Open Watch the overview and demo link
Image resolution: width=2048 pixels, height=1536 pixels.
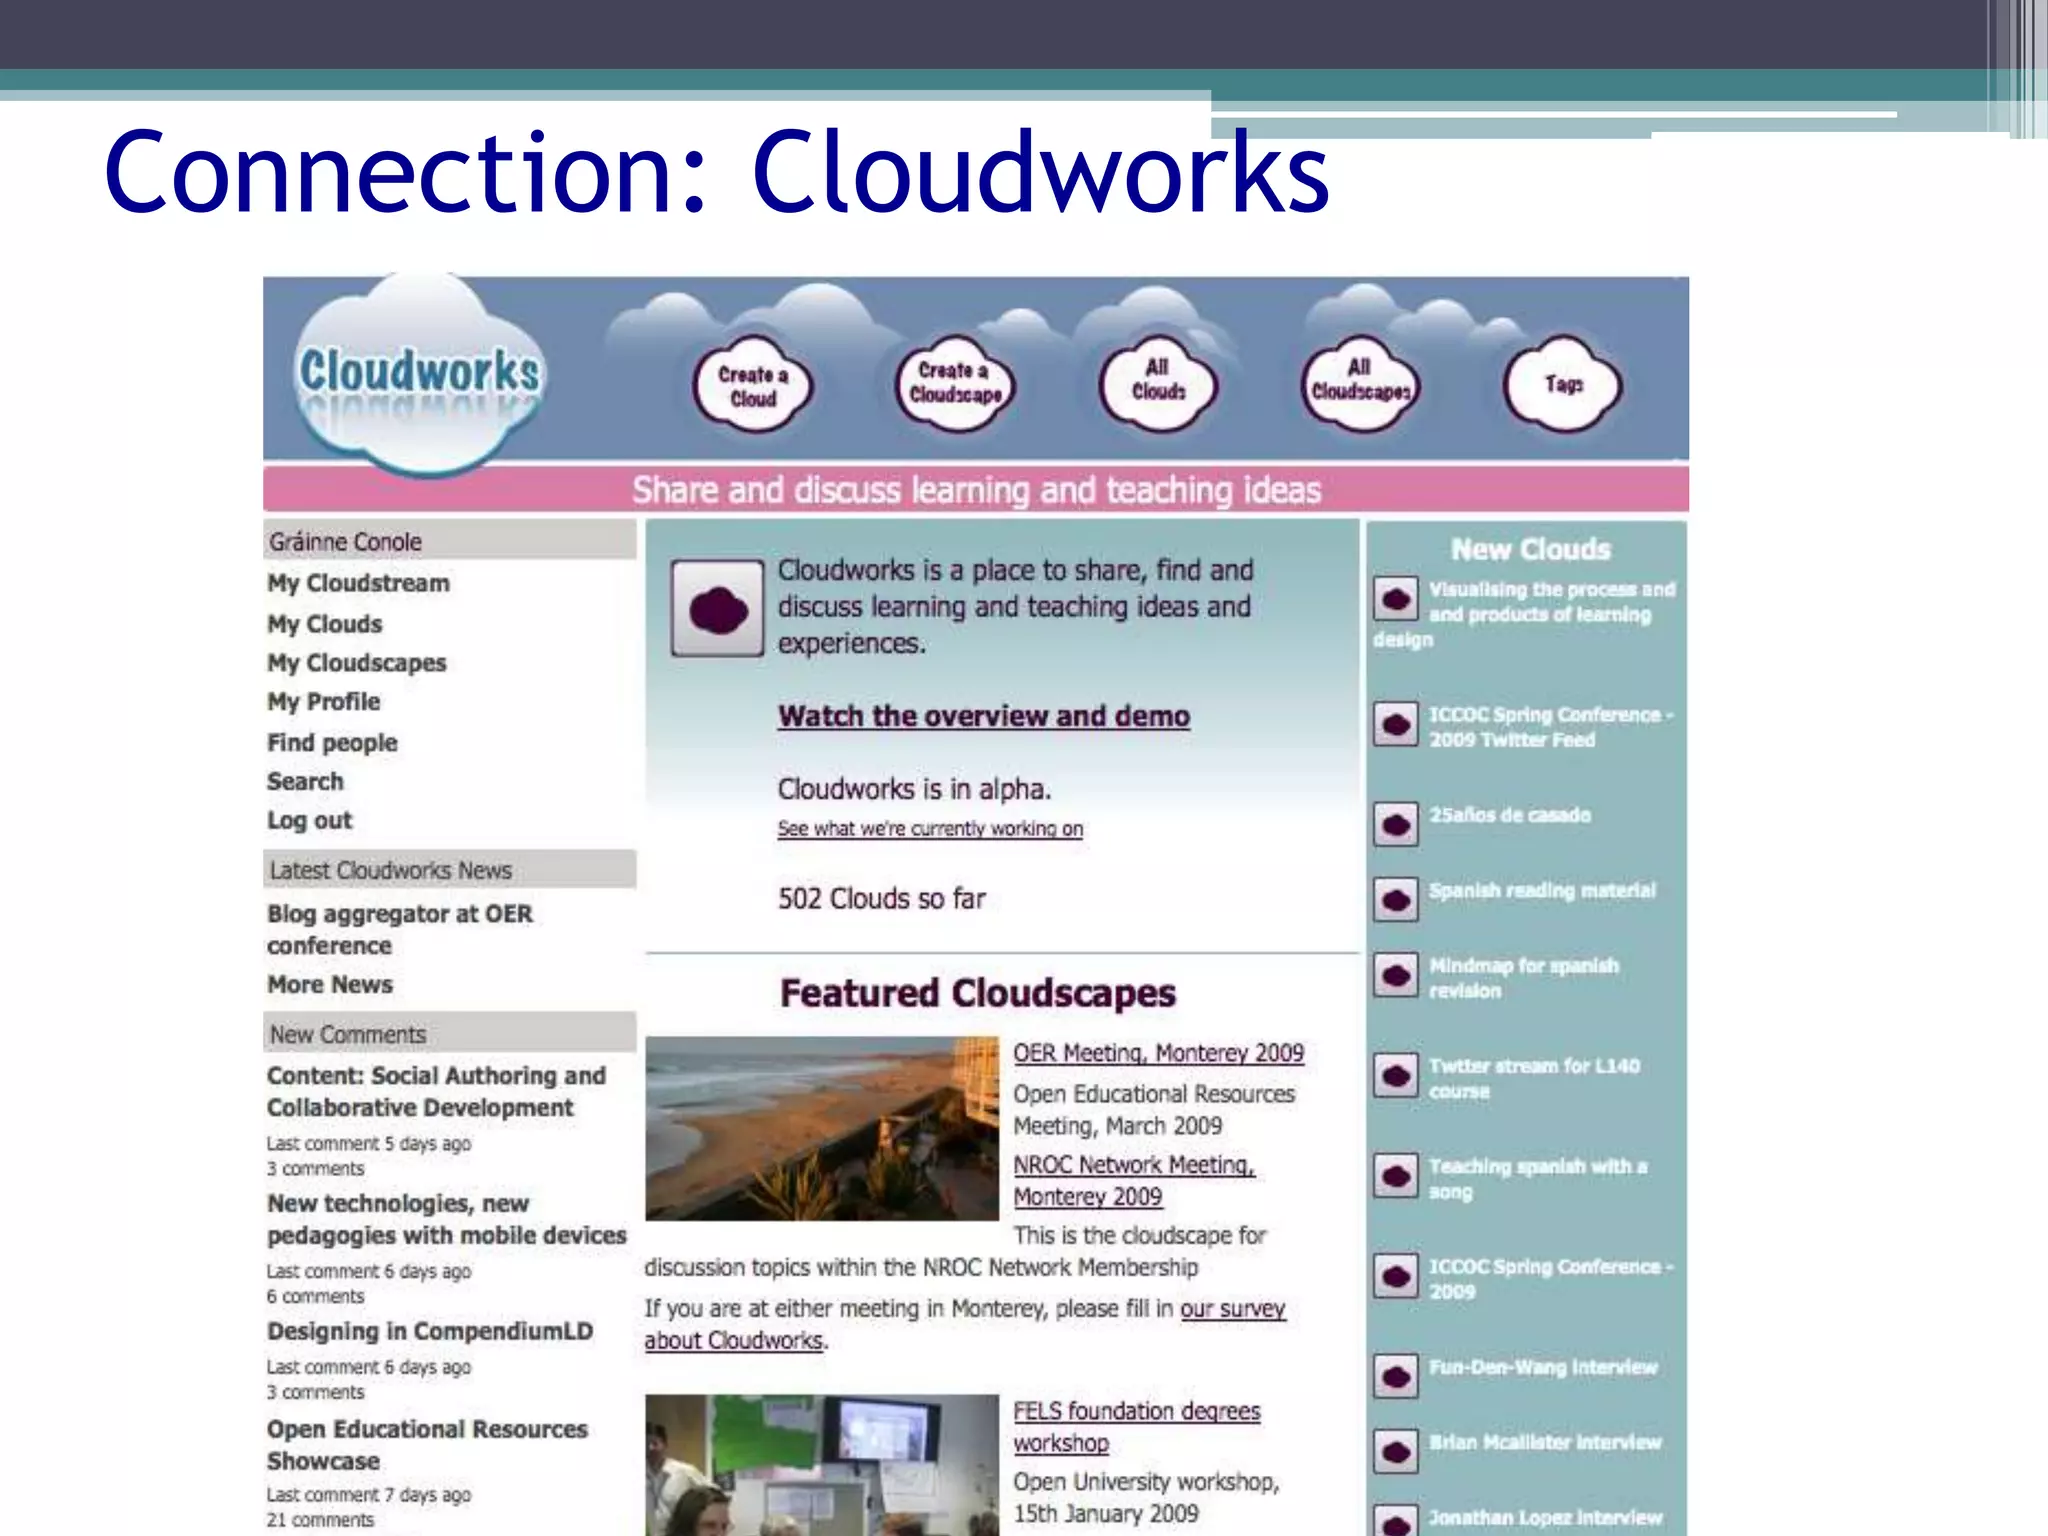(x=984, y=716)
